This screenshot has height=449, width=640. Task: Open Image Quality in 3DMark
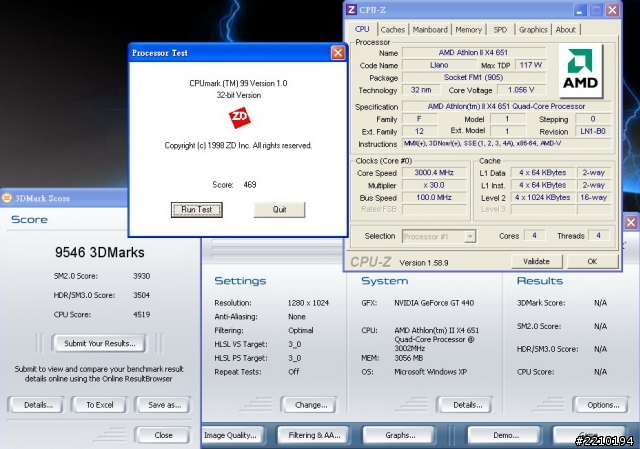(233, 435)
